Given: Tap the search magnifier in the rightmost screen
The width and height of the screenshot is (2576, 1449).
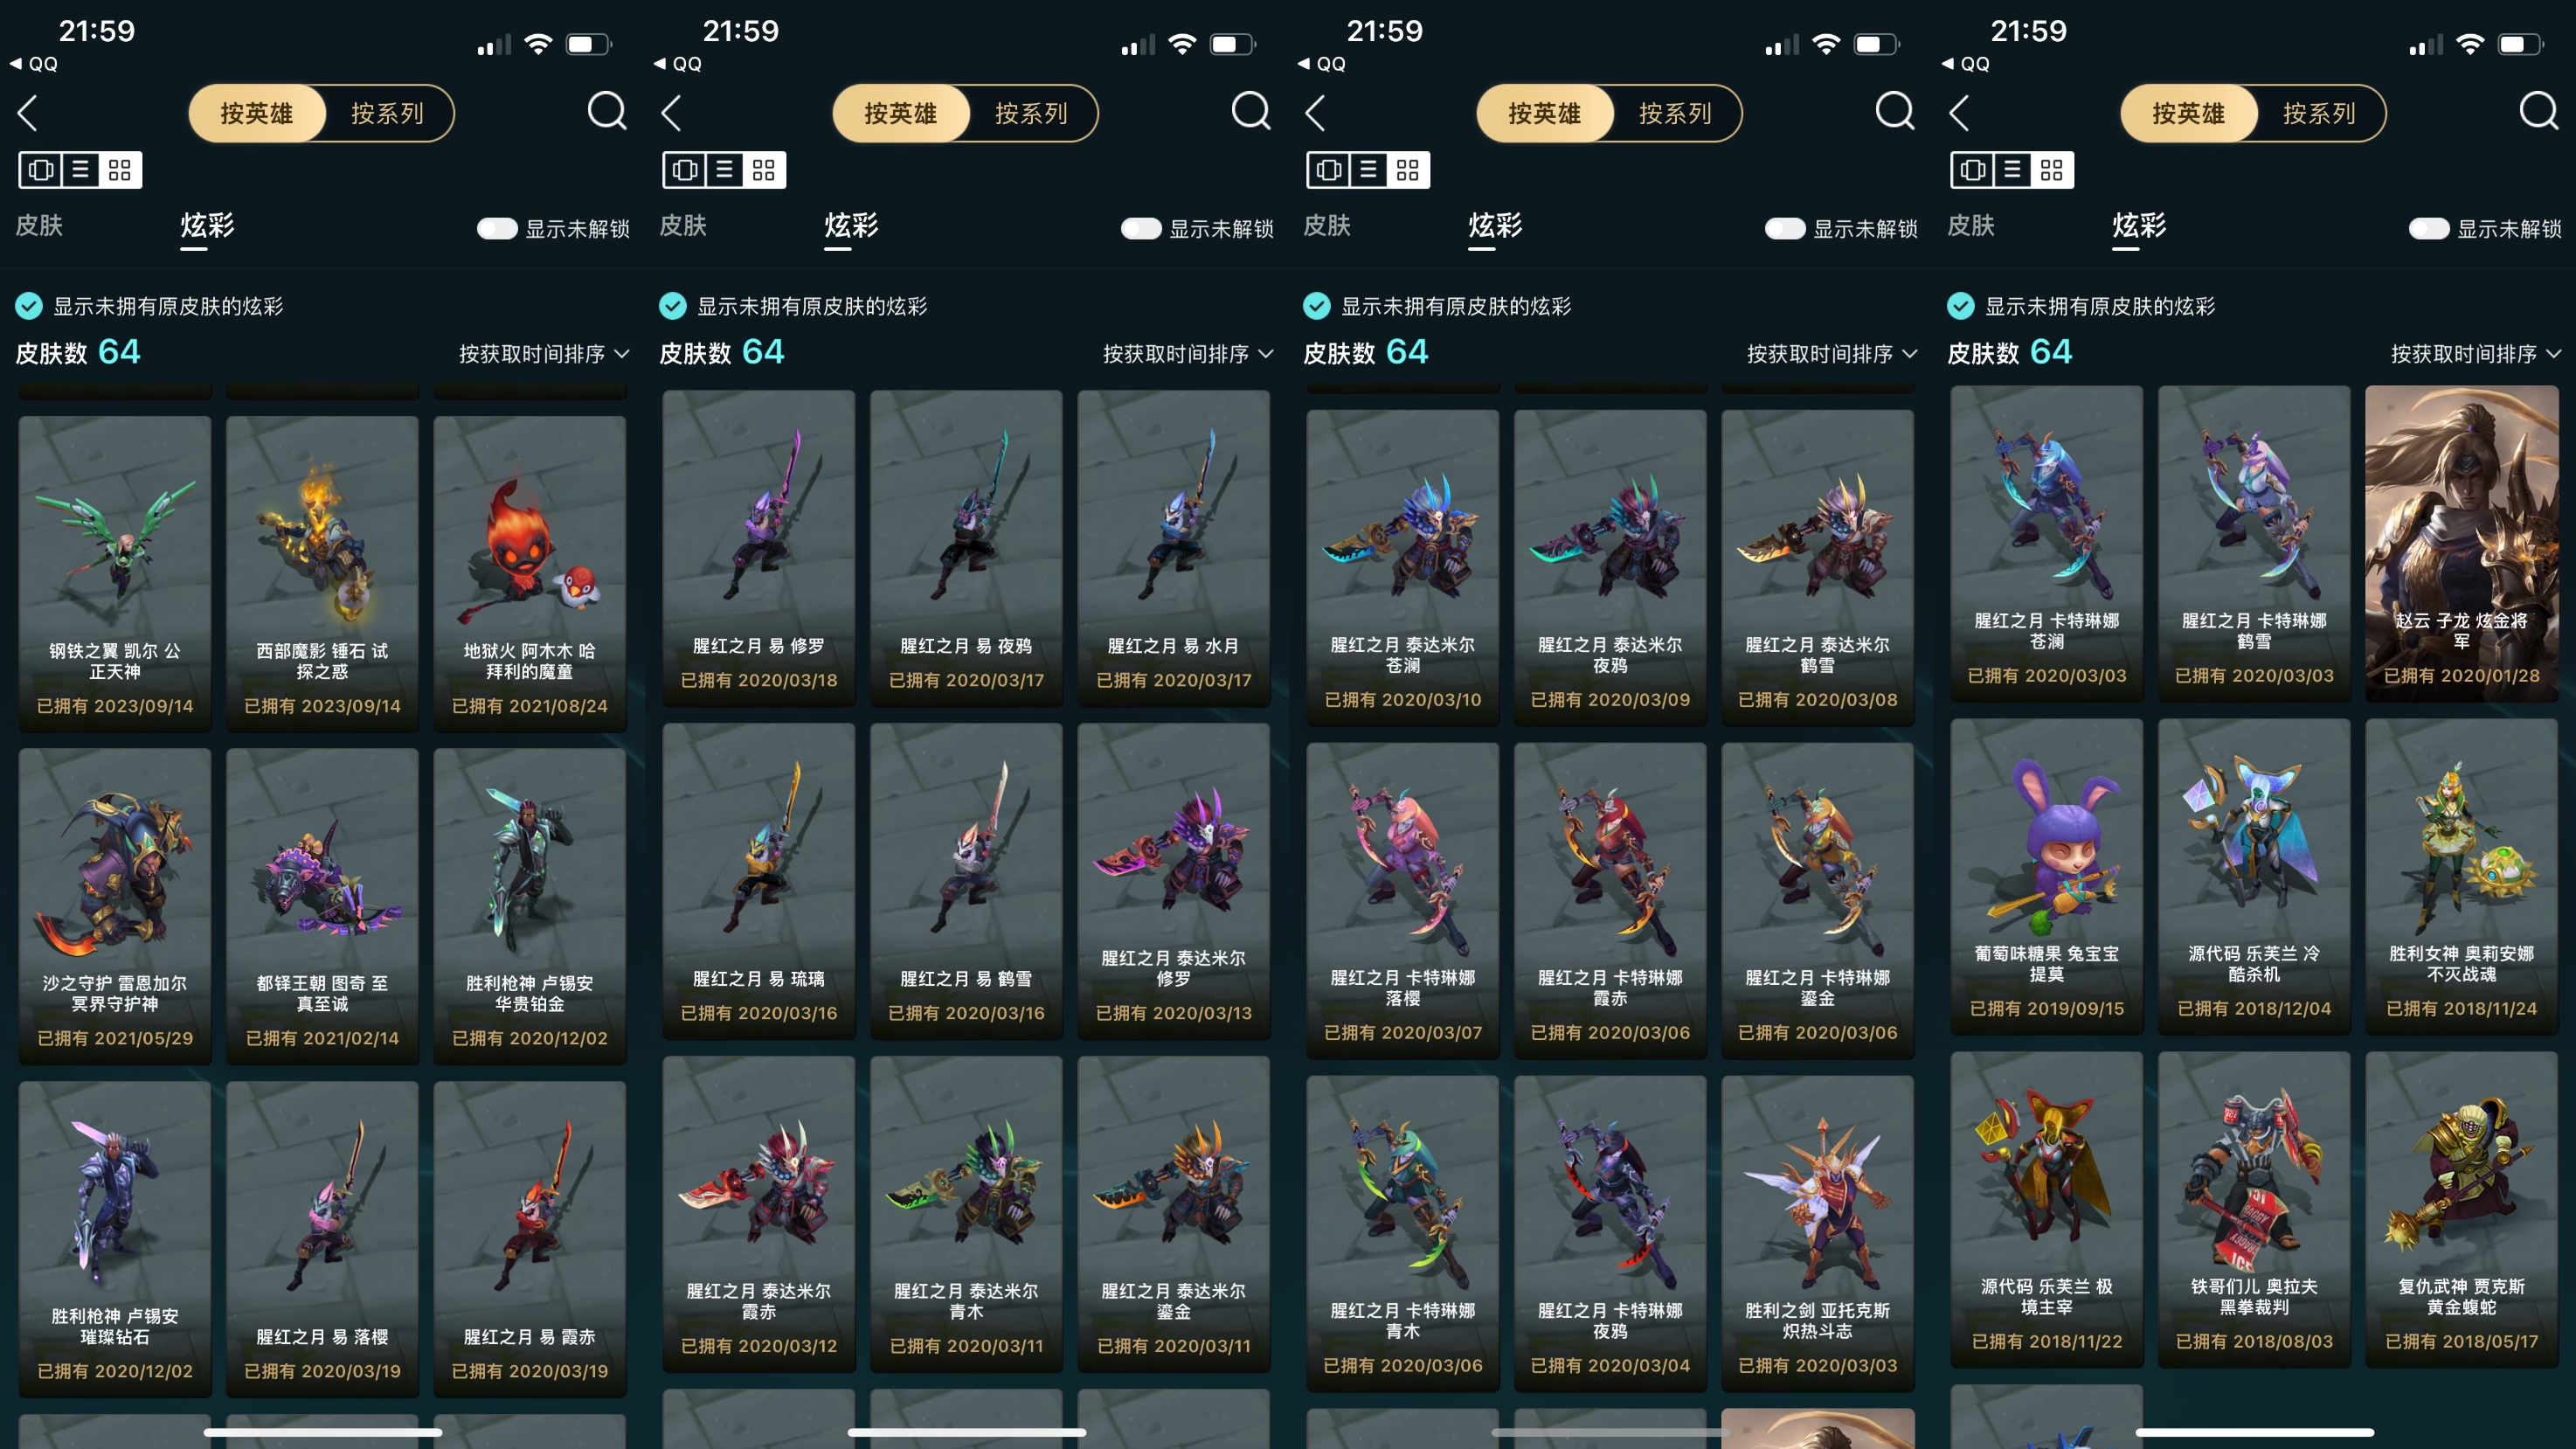Looking at the screenshot, I should click(x=2539, y=111).
